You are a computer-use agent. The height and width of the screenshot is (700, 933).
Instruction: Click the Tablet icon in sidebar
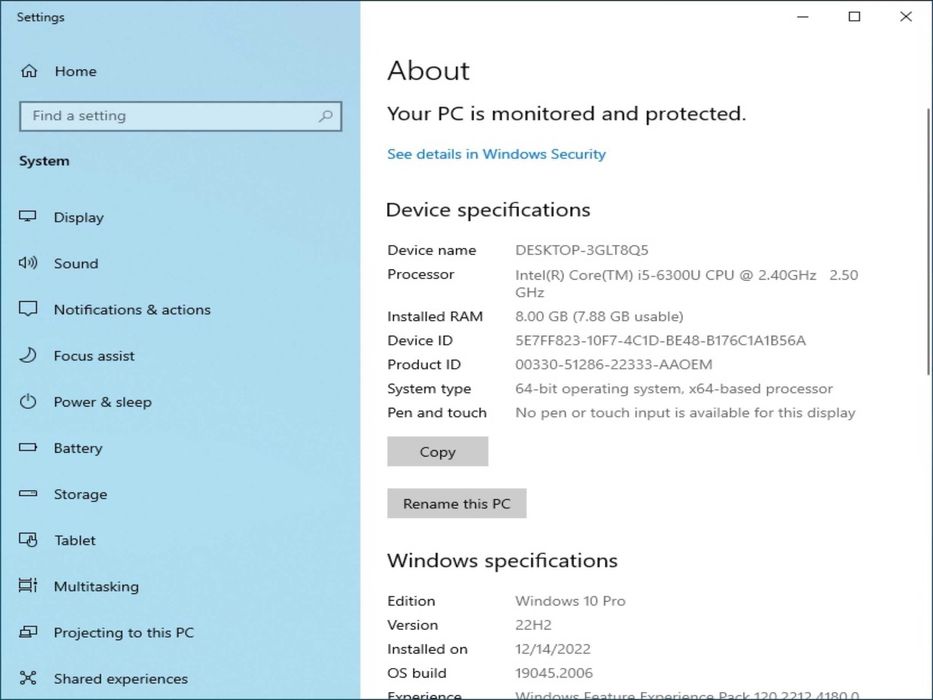click(x=28, y=540)
